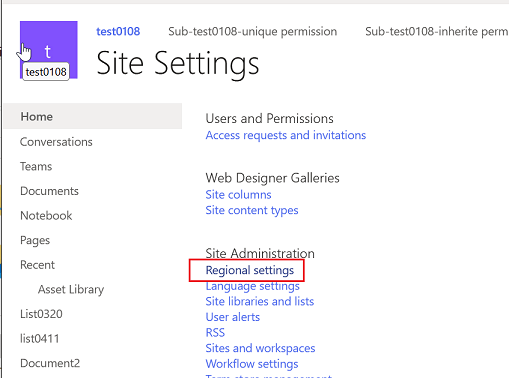The width and height of the screenshot is (509, 378).
Task: Open Access requests and invitations link
Action: [x=286, y=135]
